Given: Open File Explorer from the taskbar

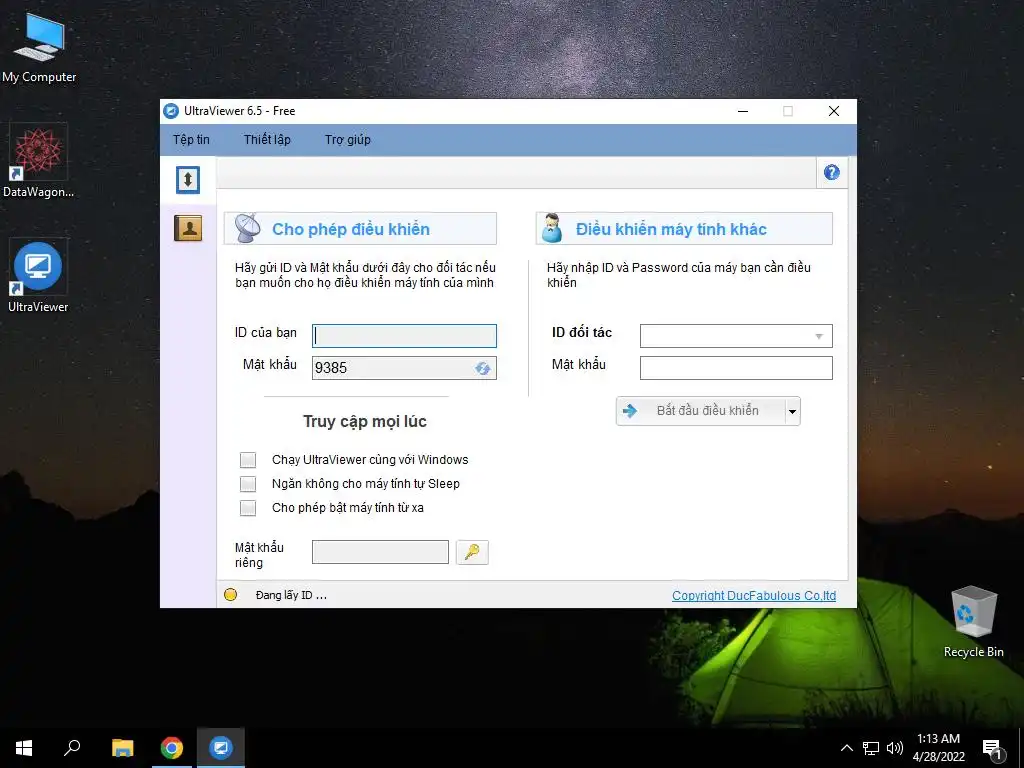Looking at the screenshot, I should pos(122,748).
